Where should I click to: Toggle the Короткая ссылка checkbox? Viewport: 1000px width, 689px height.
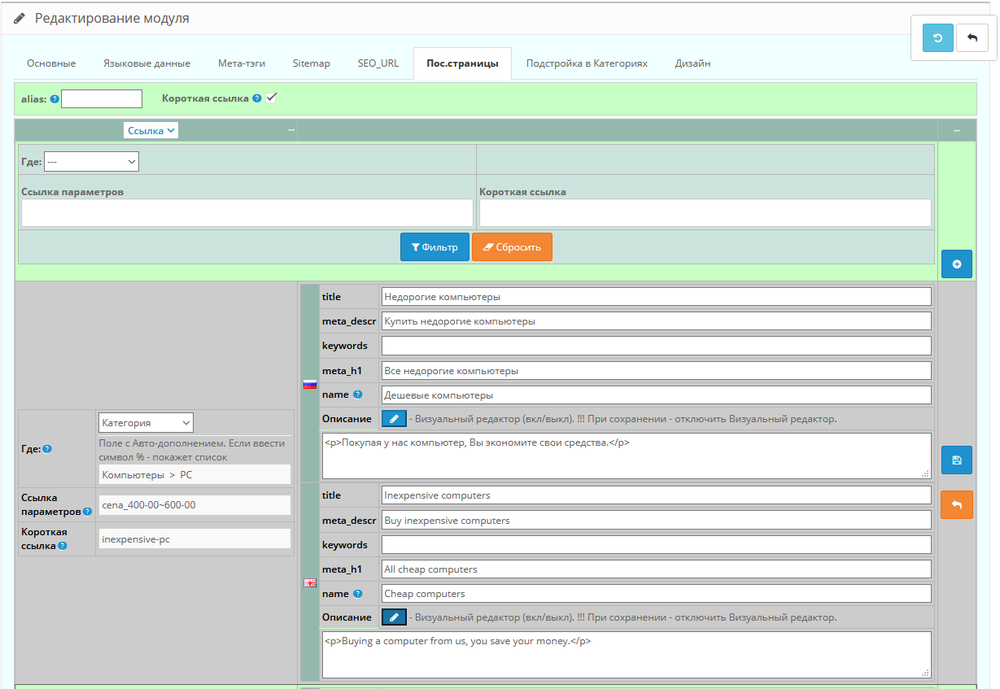(x=271, y=98)
